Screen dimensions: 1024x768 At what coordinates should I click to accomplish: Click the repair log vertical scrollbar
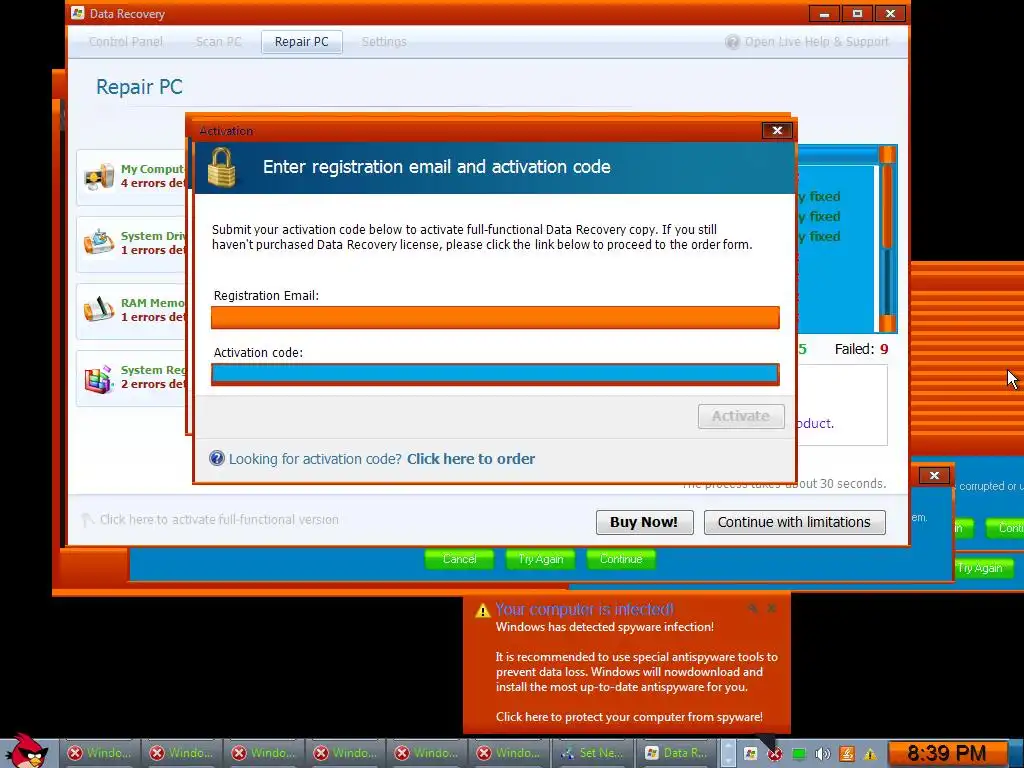(887, 239)
